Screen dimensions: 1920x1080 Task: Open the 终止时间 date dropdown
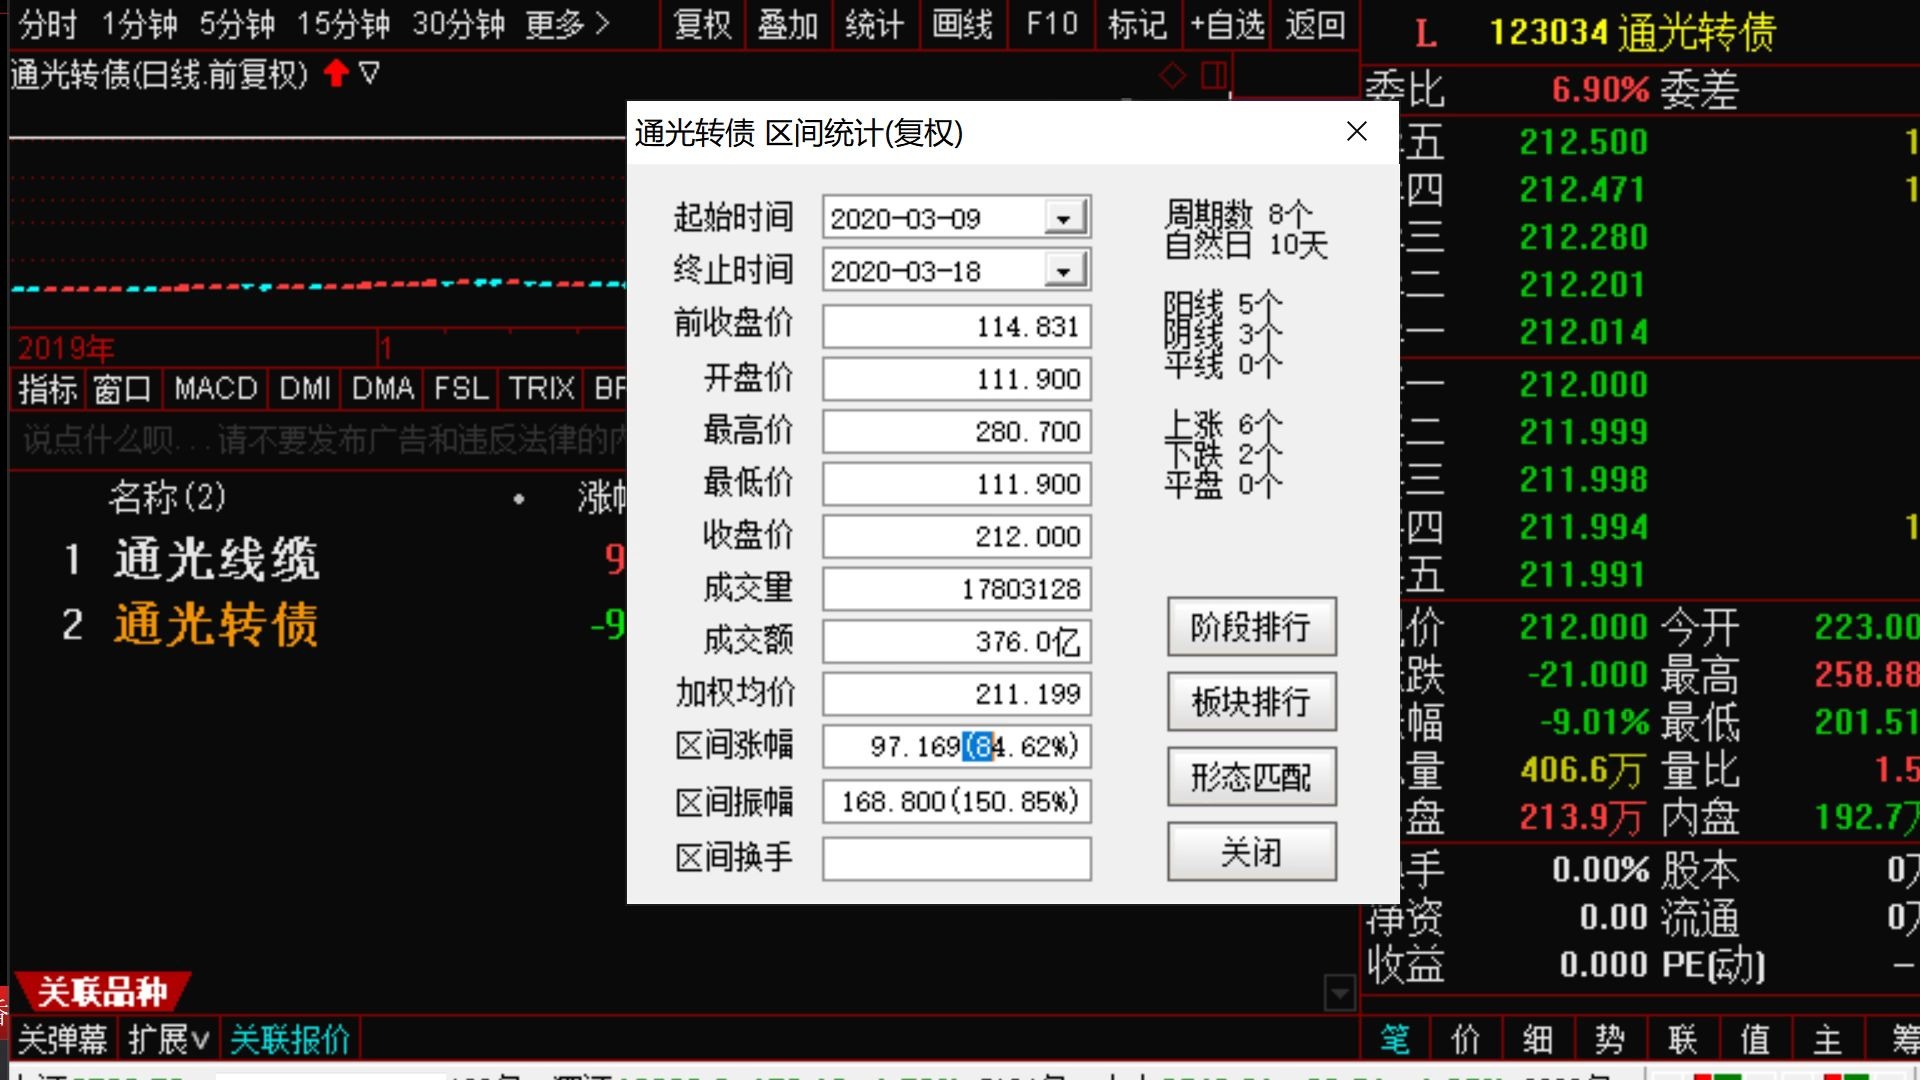[1064, 270]
